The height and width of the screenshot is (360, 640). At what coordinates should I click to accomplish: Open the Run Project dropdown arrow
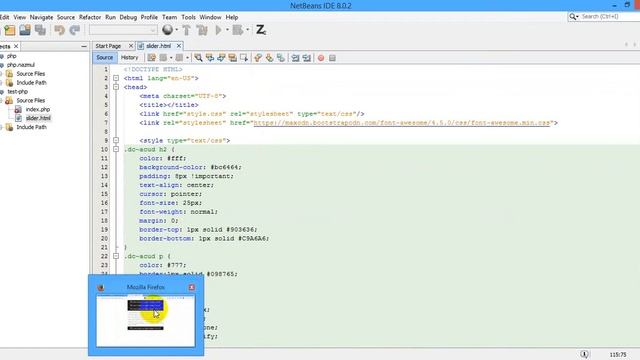click(x=227, y=29)
